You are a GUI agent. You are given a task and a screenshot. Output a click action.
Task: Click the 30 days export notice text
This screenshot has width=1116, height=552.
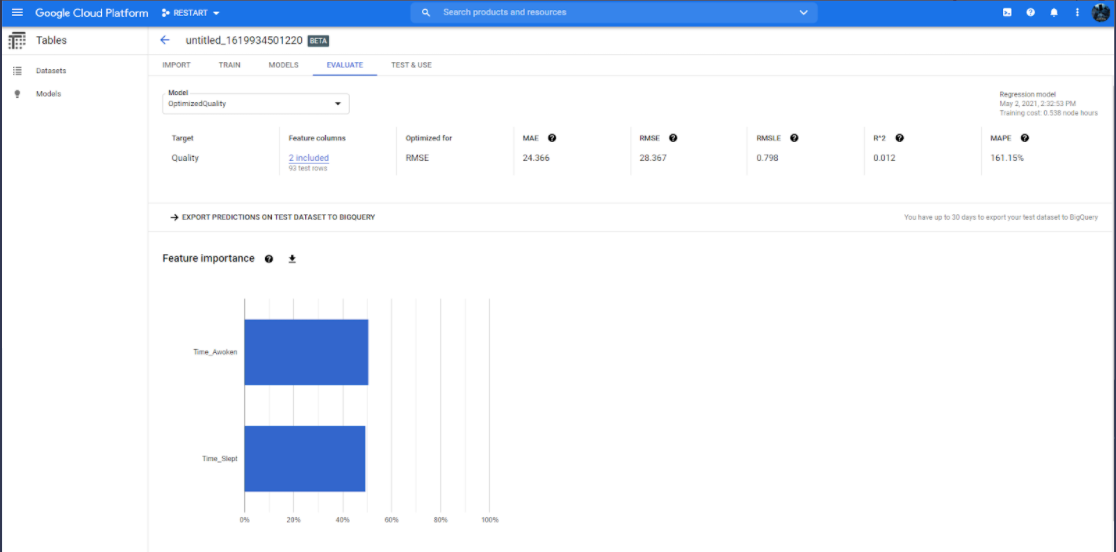click(1001, 217)
